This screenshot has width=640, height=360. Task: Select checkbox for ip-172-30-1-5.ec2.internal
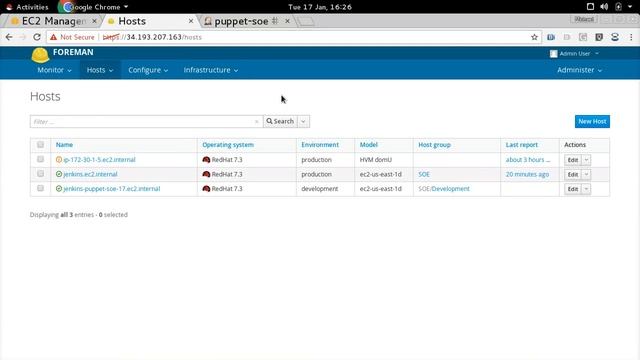point(40,159)
